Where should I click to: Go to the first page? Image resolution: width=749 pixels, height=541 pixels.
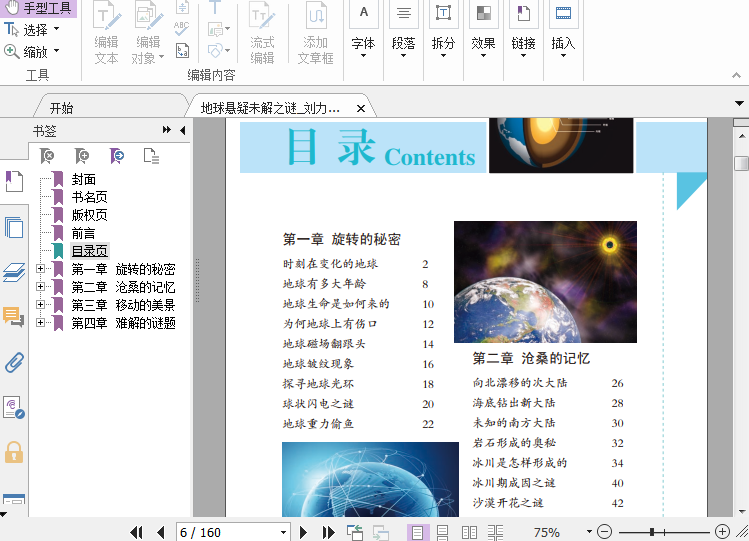point(137,532)
